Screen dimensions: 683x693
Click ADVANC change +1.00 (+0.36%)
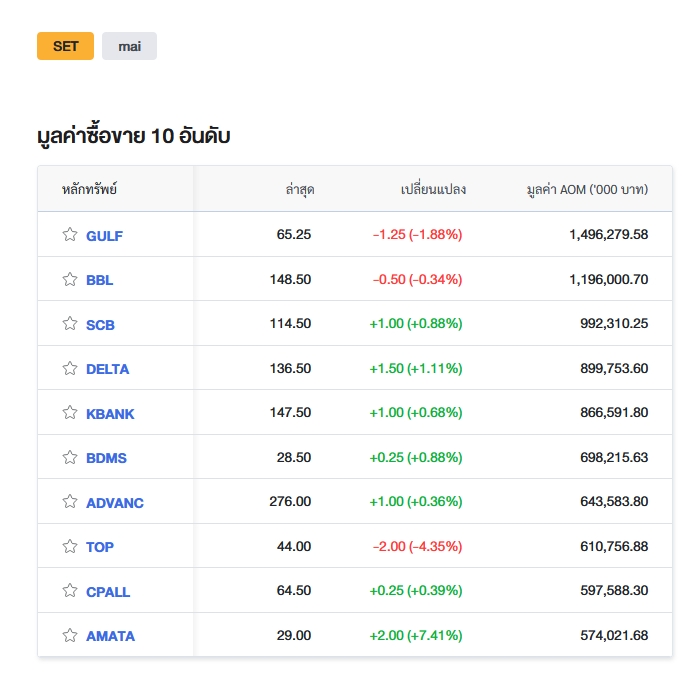[416, 501]
